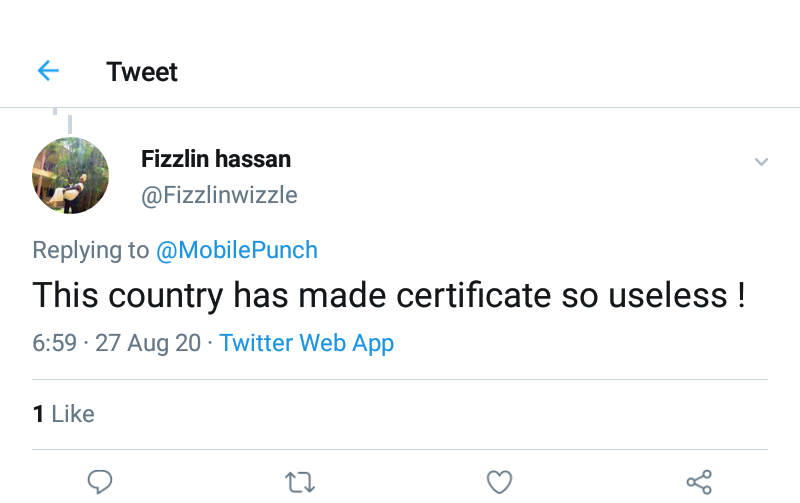View who liked via '1 Like'
This screenshot has width=800, height=503.
click(x=64, y=413)
